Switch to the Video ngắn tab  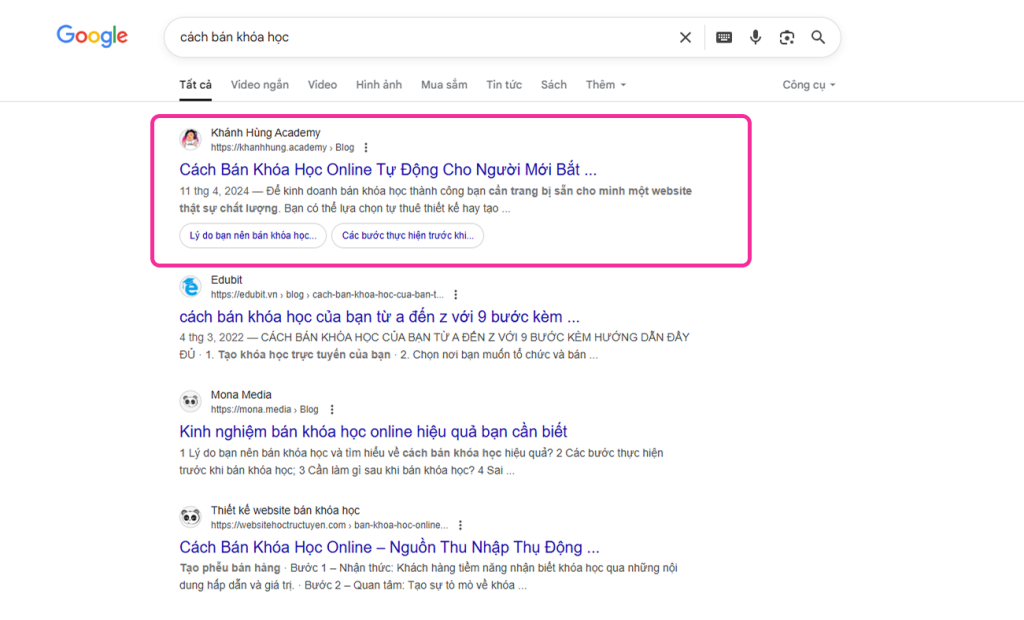(x=259, y=85)
